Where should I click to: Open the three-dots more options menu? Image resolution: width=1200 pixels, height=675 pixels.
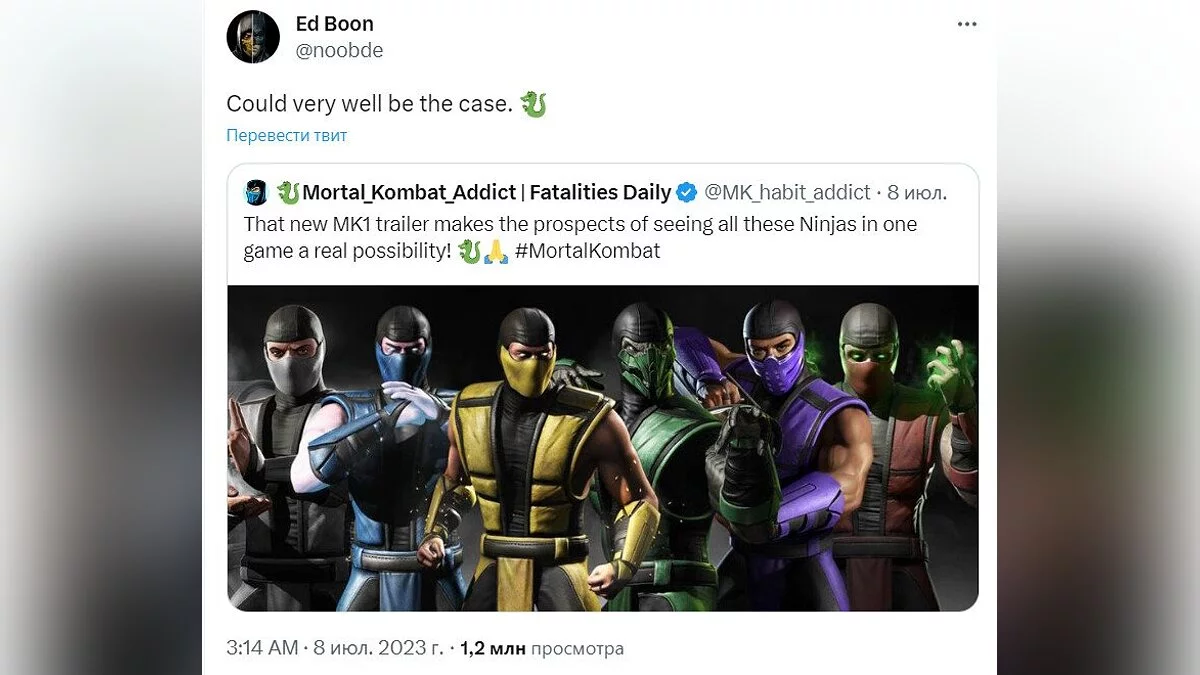(x=966, y=24)
